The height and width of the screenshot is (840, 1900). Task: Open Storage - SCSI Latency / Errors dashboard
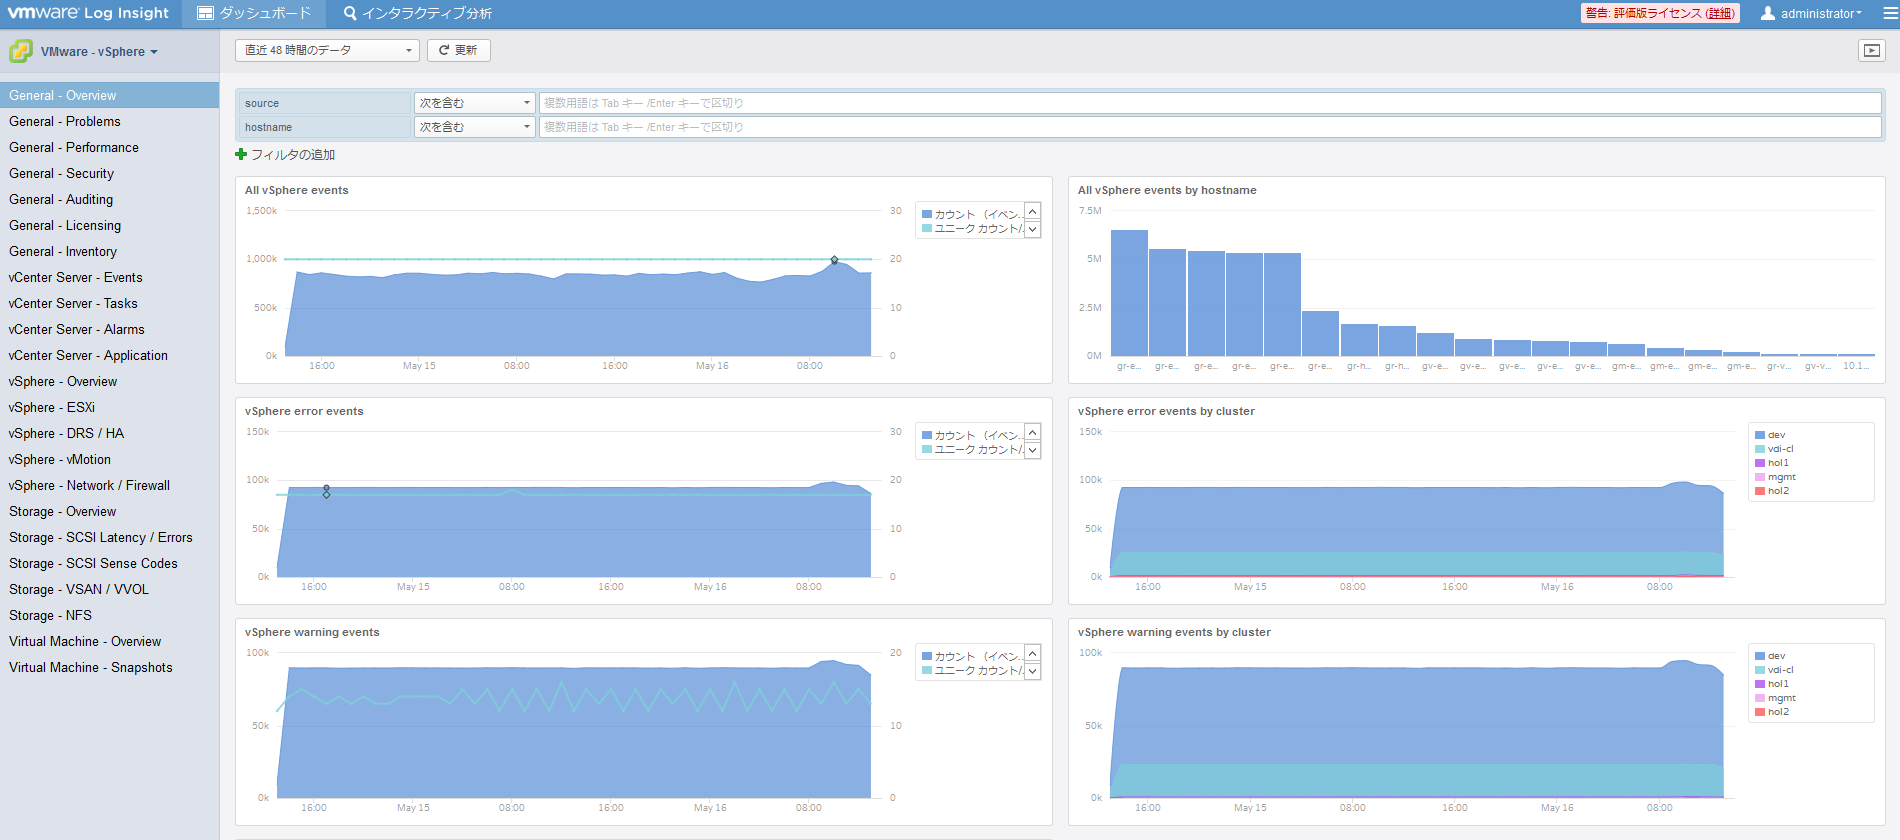[110, 537]
